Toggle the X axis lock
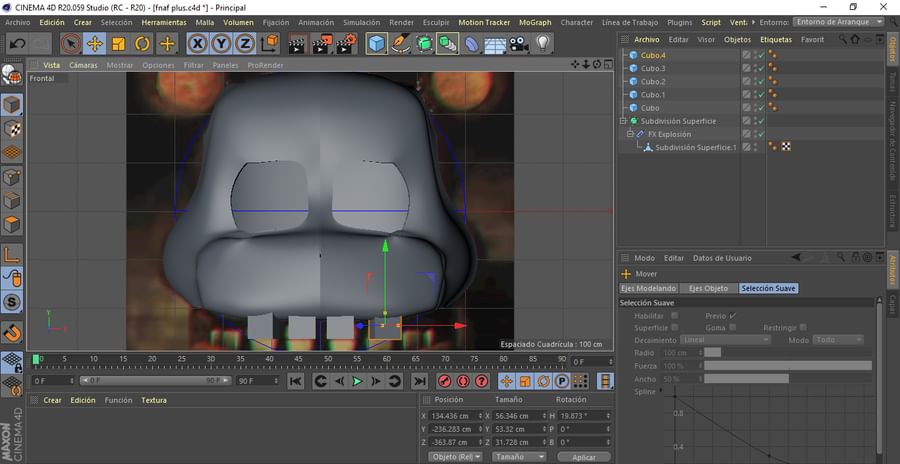This screenshot has width=900, height=464. click(197, 43)
